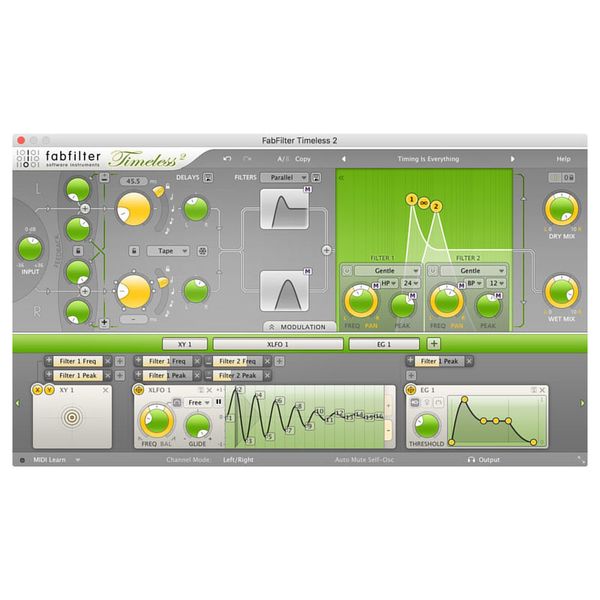
Task: Toggle the feedback lock button
Action: [x=136, y=251]
